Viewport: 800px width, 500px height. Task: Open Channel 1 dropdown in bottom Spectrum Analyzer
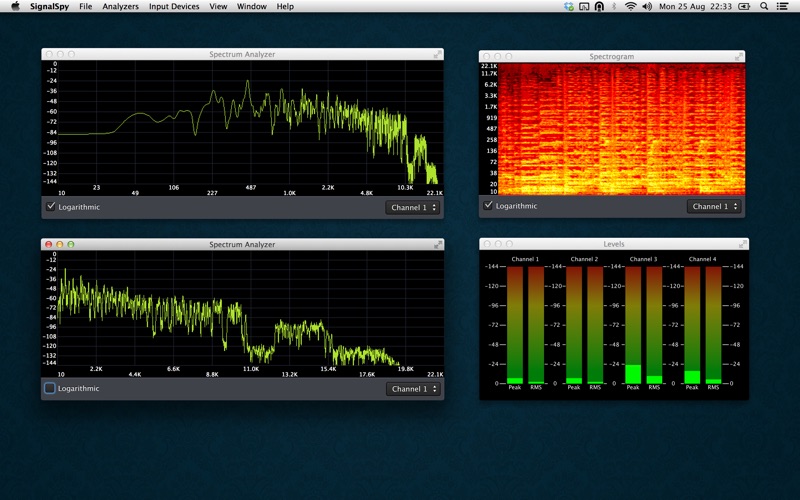413,389
